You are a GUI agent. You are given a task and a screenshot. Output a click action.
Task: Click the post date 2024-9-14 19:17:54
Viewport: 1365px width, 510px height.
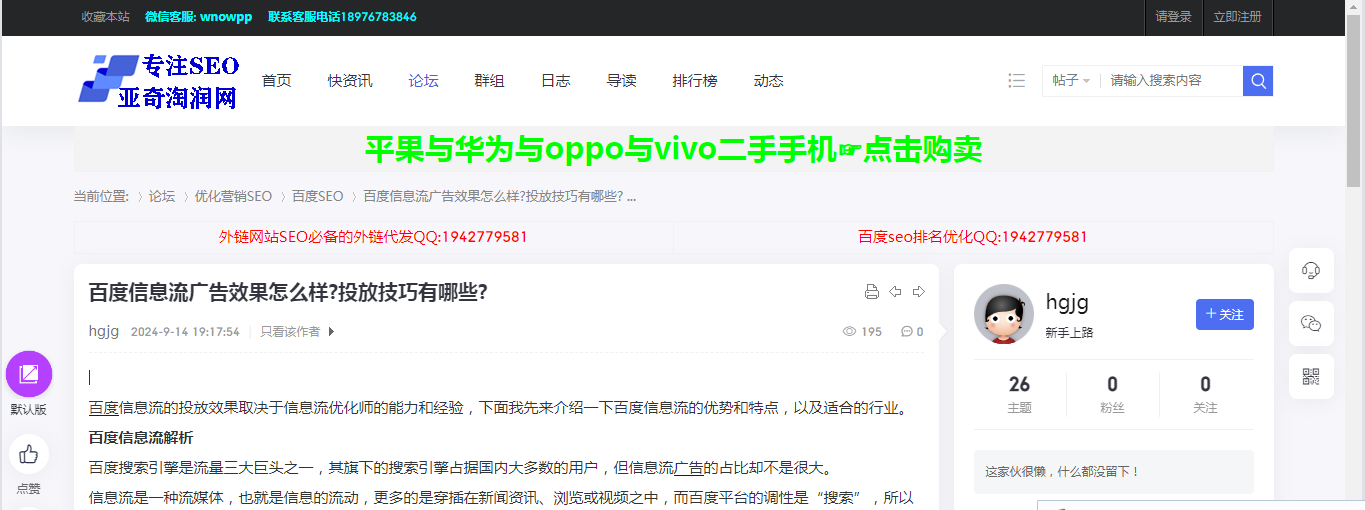[x=185, y=332]
